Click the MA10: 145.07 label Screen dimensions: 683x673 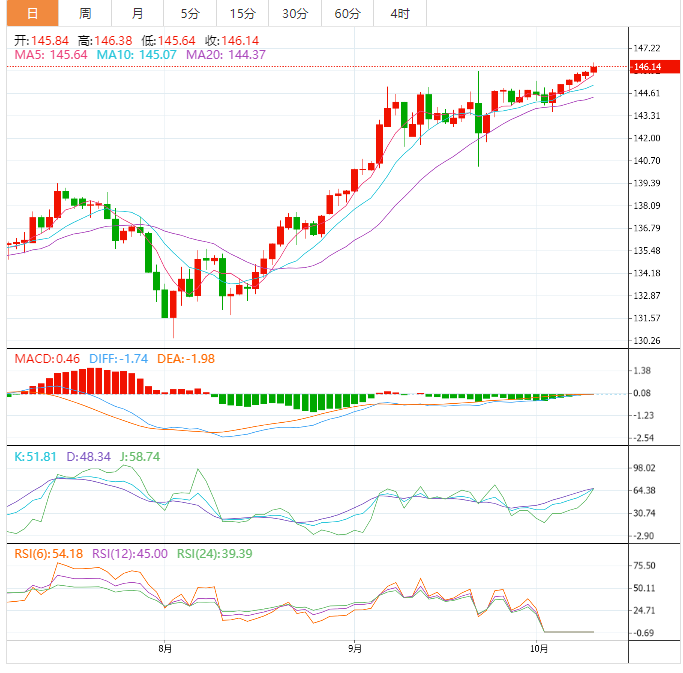tap(136, 55)
